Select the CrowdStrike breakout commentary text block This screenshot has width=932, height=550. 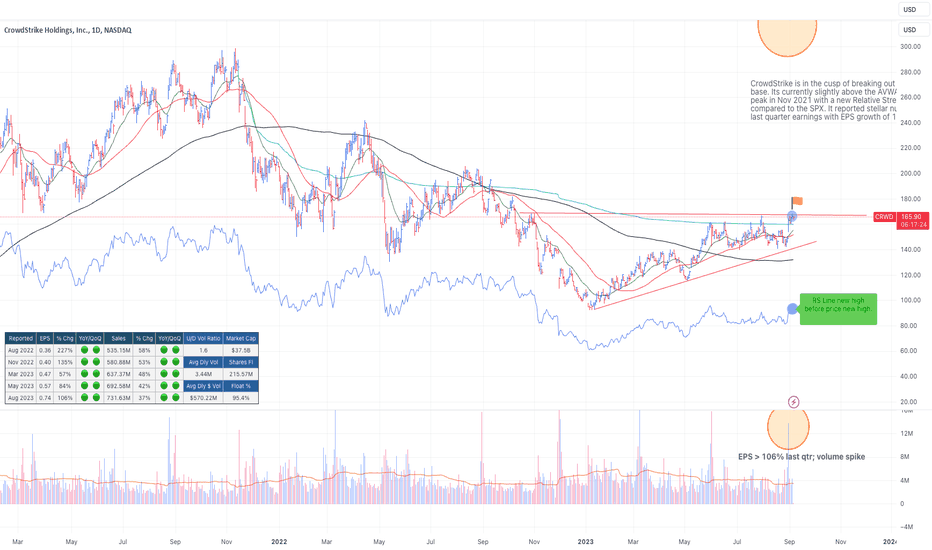823,100
